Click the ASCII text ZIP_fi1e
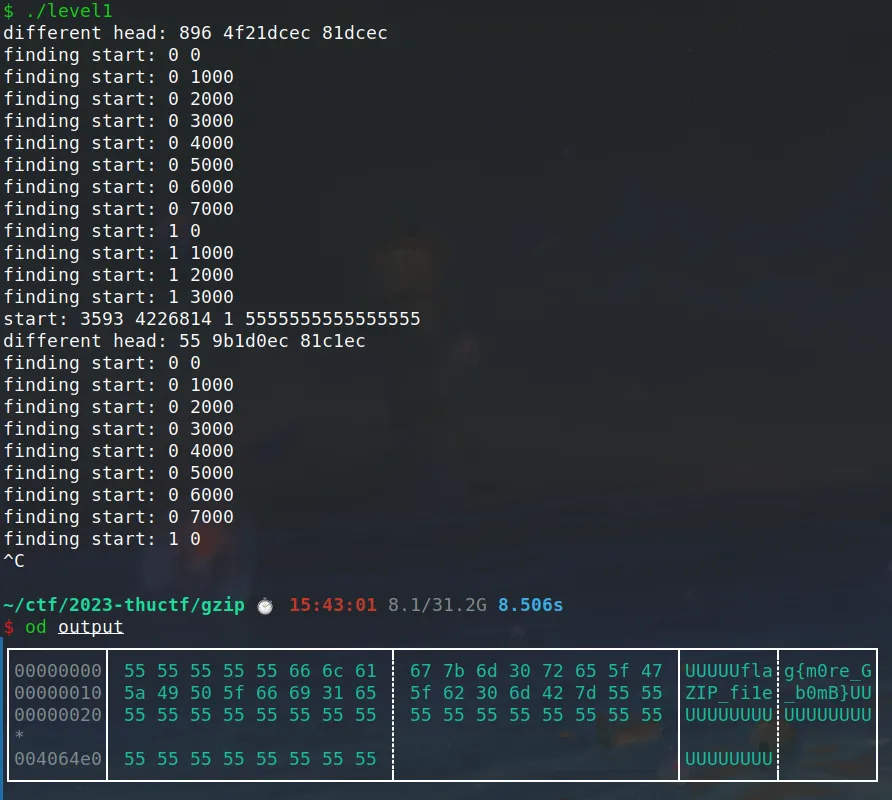The width and height of the screenshot is (892, 800). tap(728, 693)
